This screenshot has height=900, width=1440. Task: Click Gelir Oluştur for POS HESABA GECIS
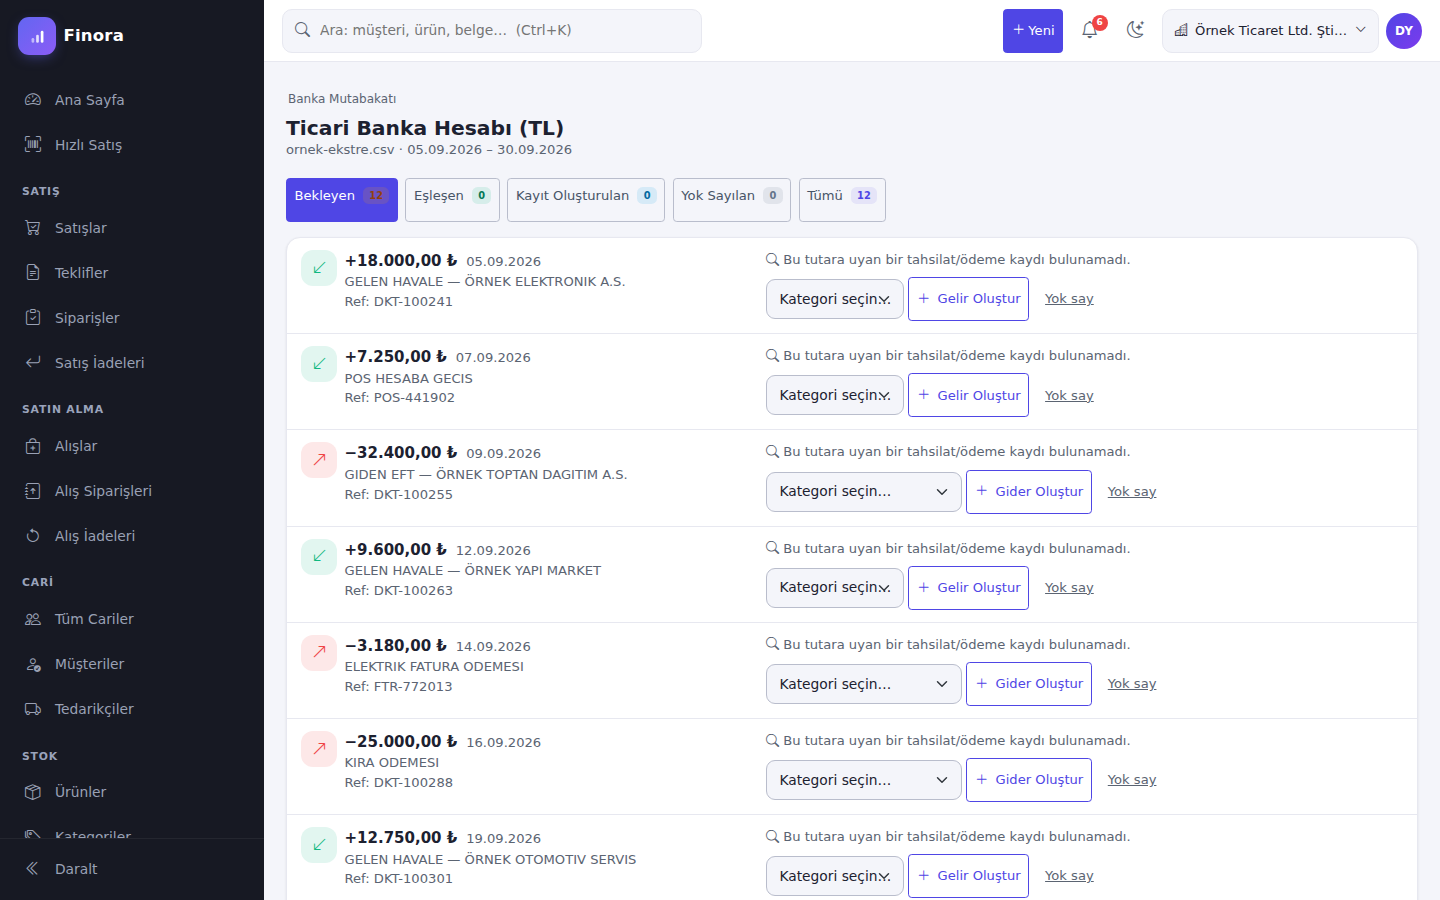point(968,395)
